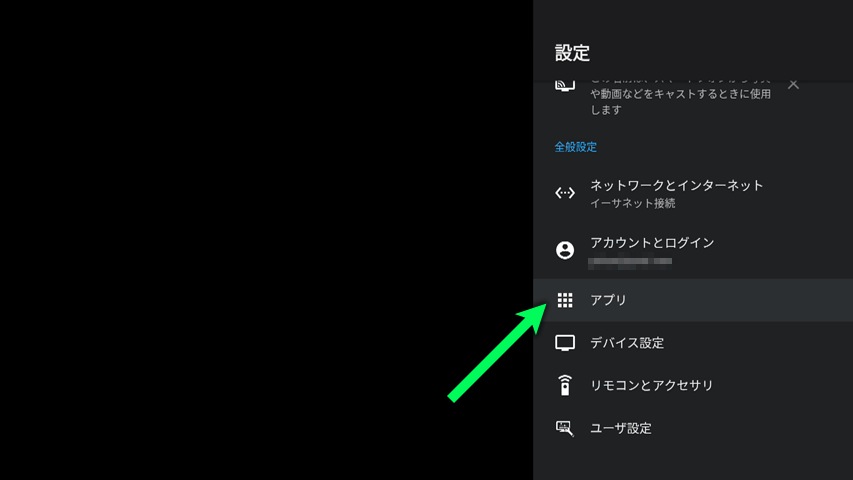Click the network ethernet arrows icon
The image size is (853, 480).
(x=565, y=193)
